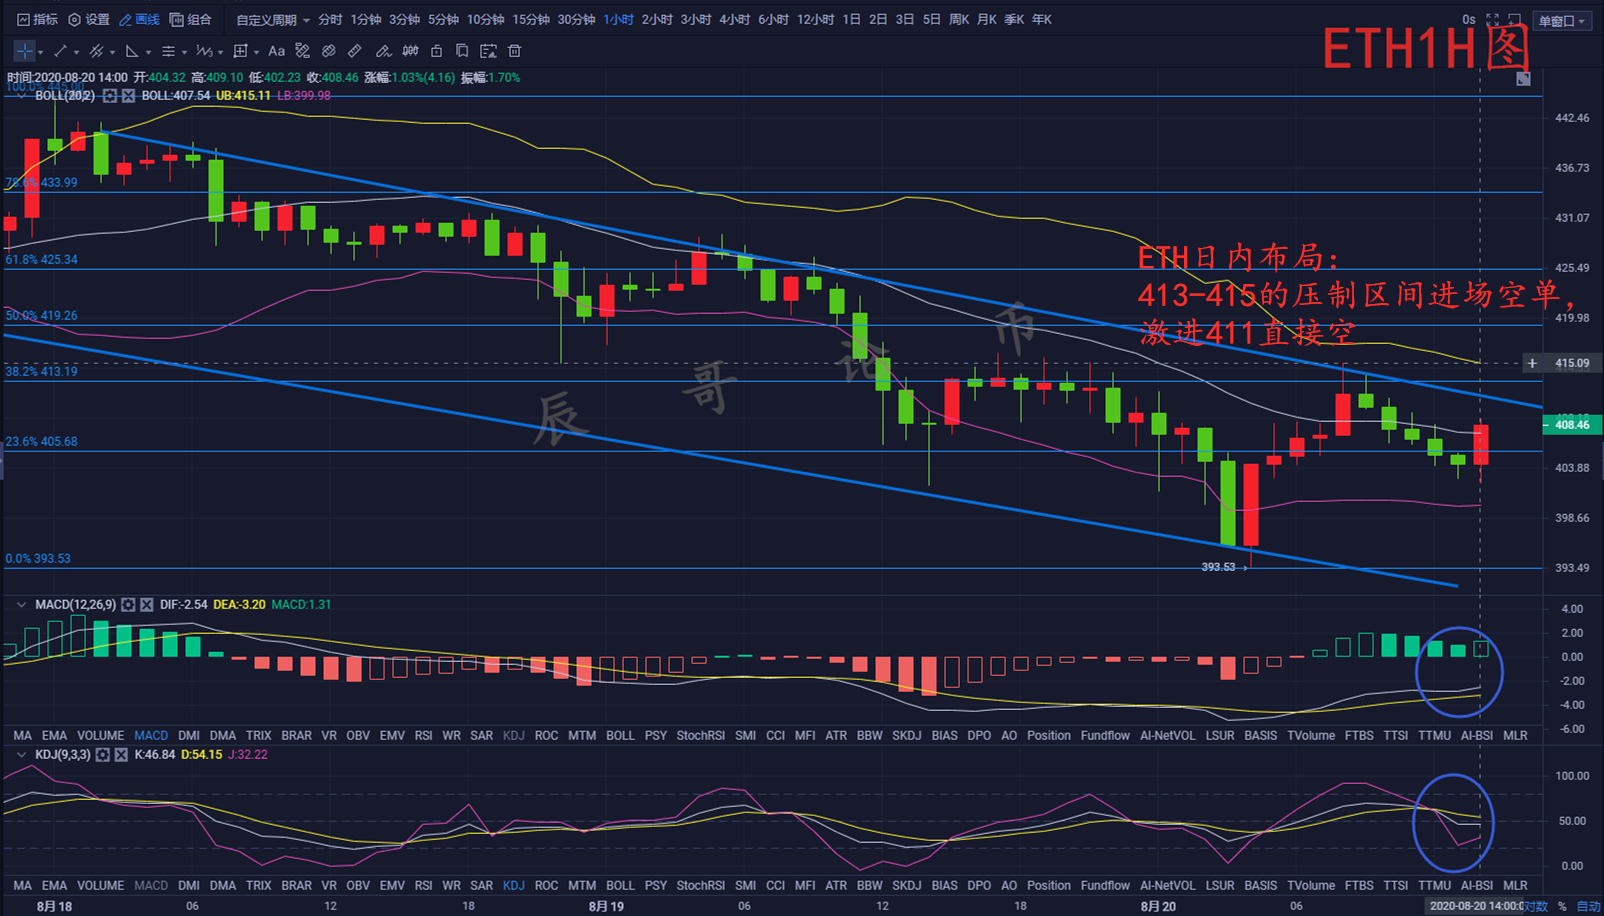Switch to 月K monthly candles
1604x916 pixels.
(x=986, y=20)
